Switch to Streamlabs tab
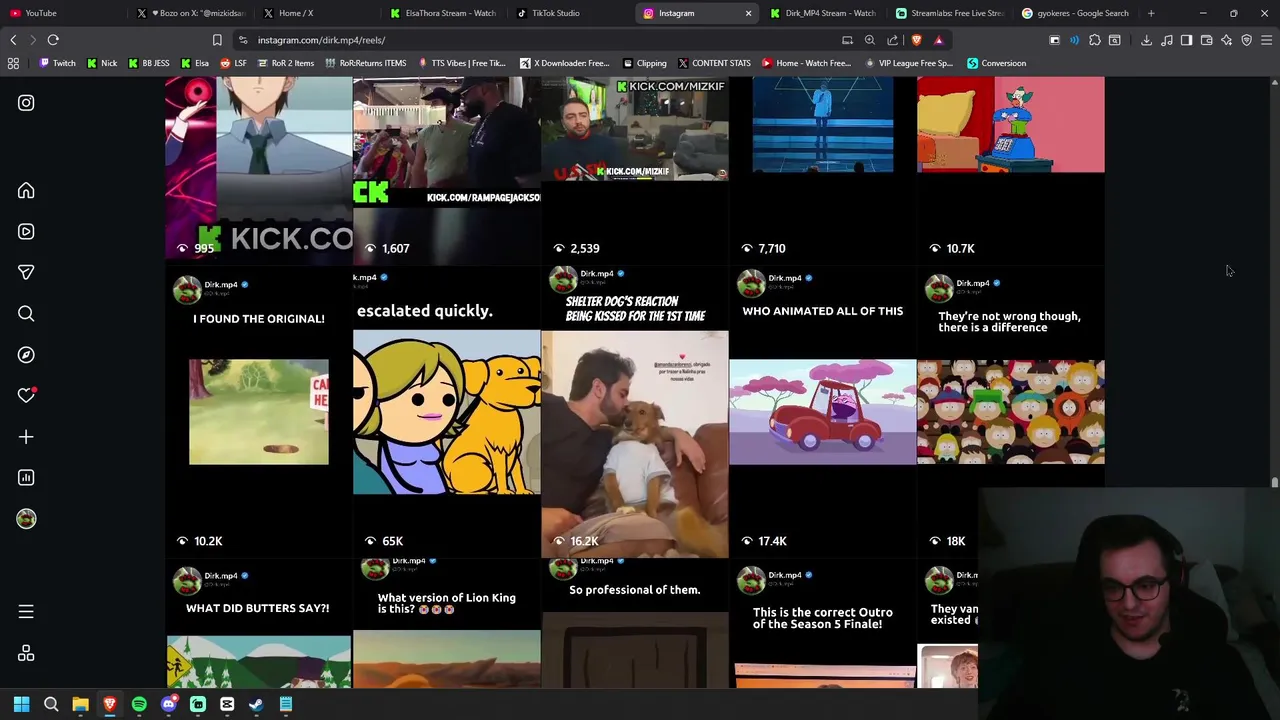The width and height of the screenshot is (1280, 720). click(x=948, y=13)
